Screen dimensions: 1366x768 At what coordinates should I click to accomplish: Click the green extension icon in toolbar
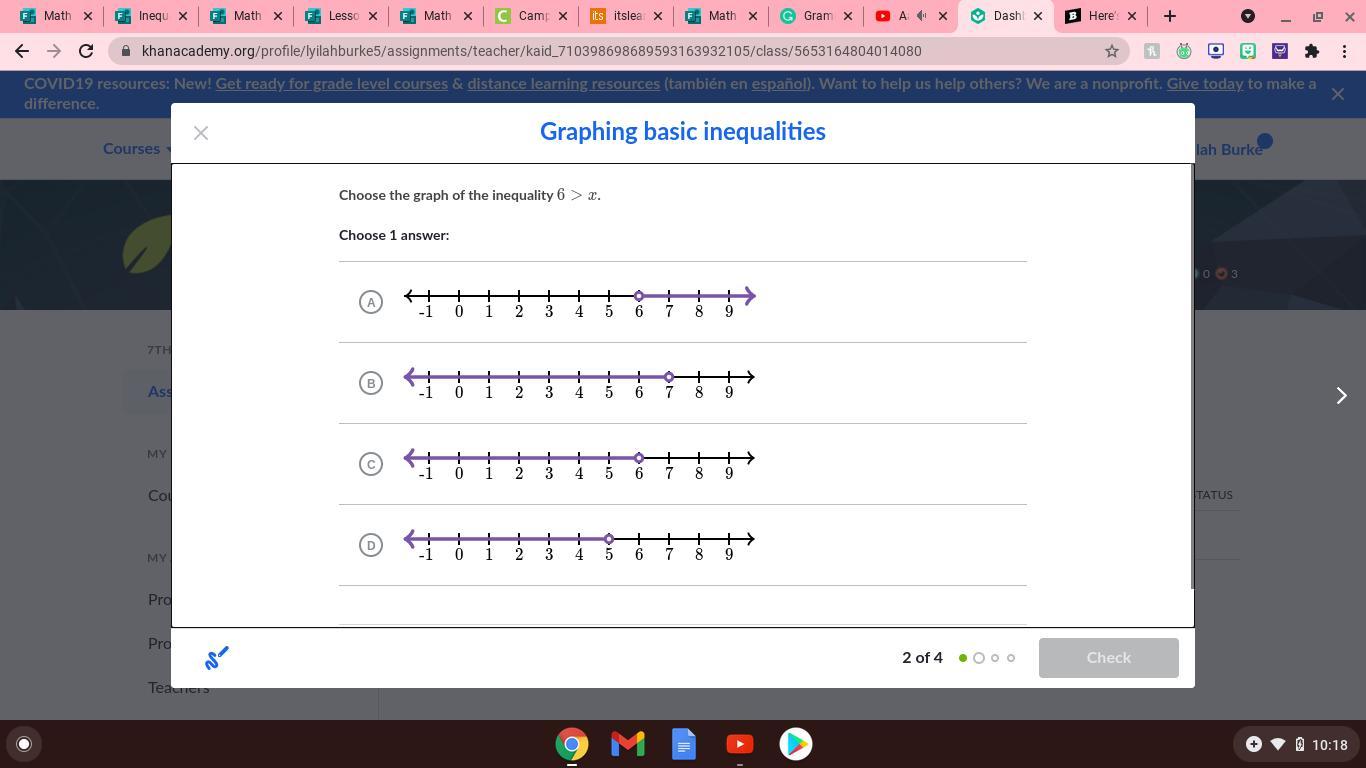pyautogui.click(x=1184, y=51)
